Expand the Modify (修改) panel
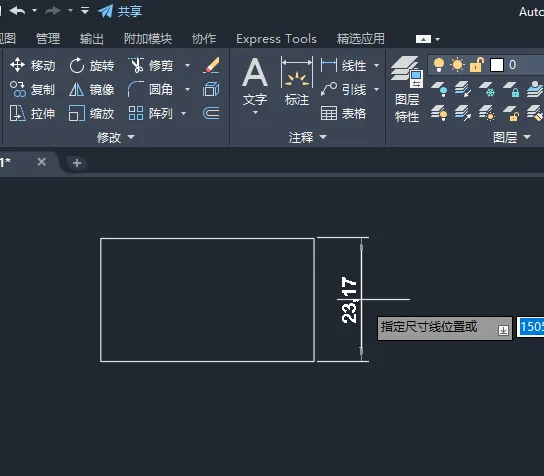 (x=116, y=137)
